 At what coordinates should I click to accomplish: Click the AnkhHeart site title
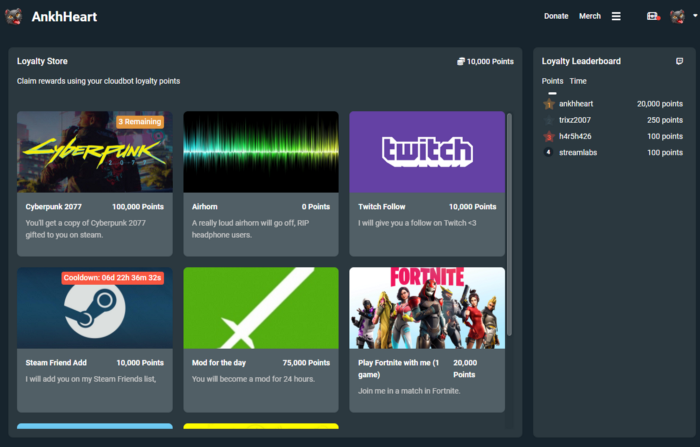pos(64,17)
